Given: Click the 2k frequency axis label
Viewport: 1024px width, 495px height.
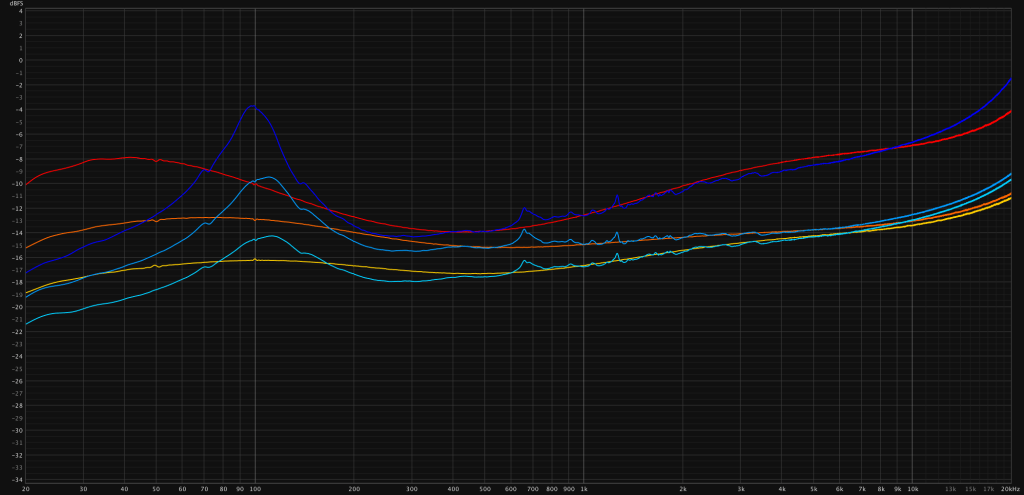Looking at the screenshot, I should click(x=682, y=489).
